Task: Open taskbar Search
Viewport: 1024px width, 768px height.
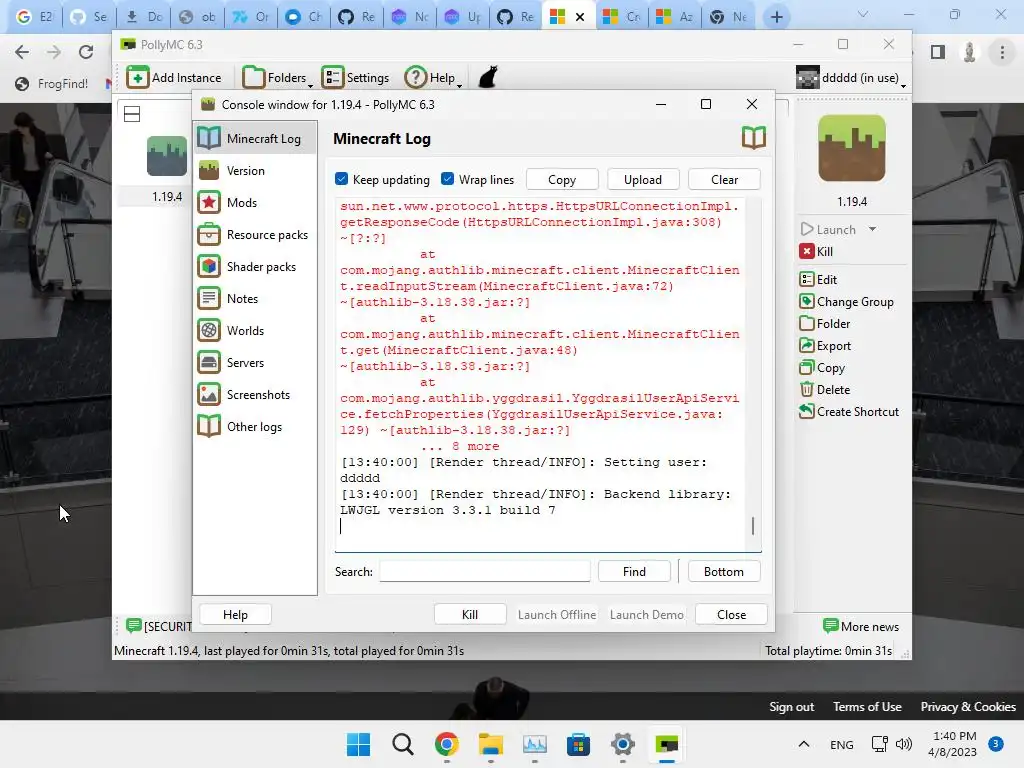Action: [x=403, y=744]
